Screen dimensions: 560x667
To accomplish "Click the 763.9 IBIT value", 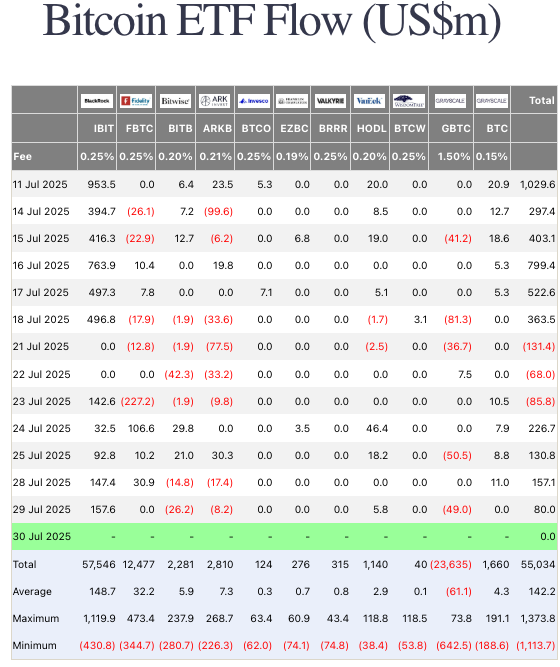I will [x=102, y=265].
